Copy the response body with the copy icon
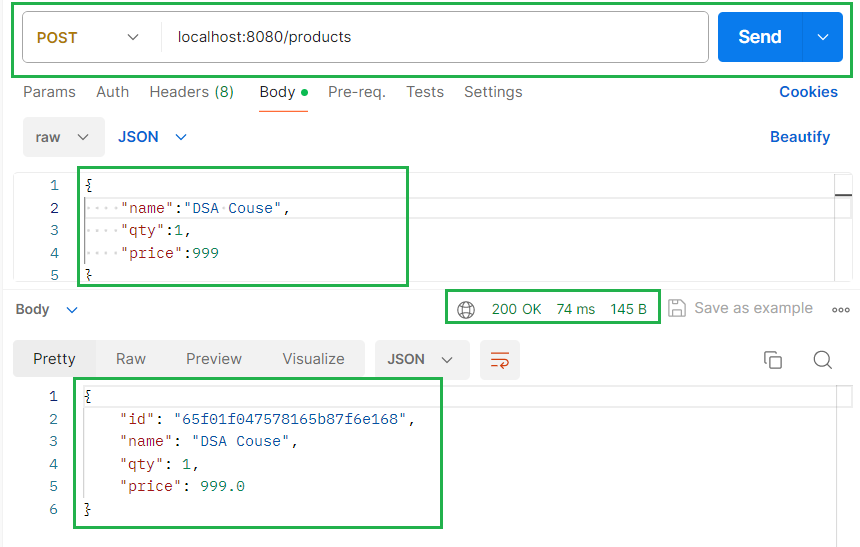 tap(772, 360)
